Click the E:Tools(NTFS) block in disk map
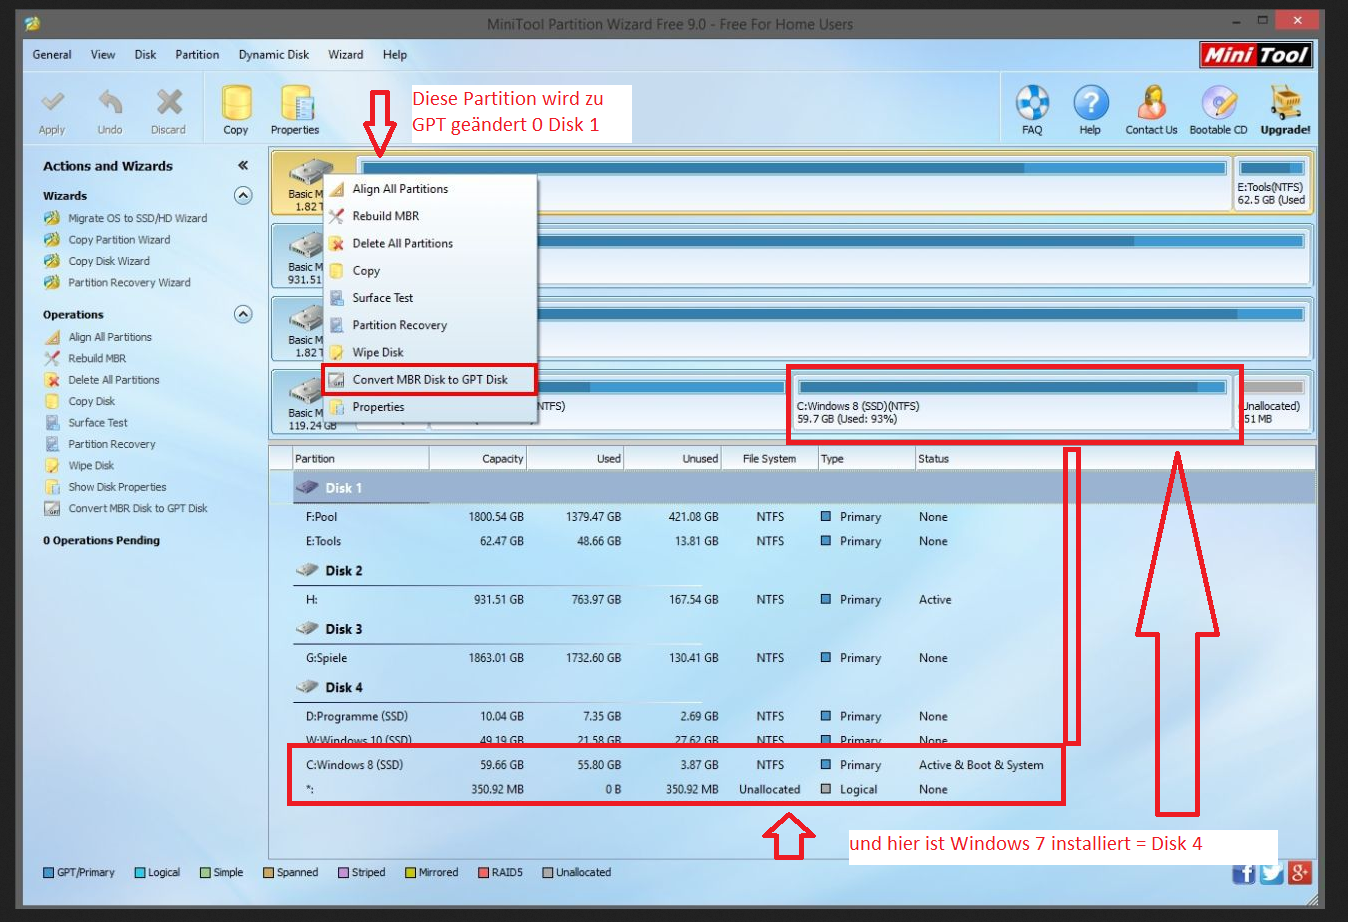The height and width of the screenshot is (922, 1348). [1271, 182]
